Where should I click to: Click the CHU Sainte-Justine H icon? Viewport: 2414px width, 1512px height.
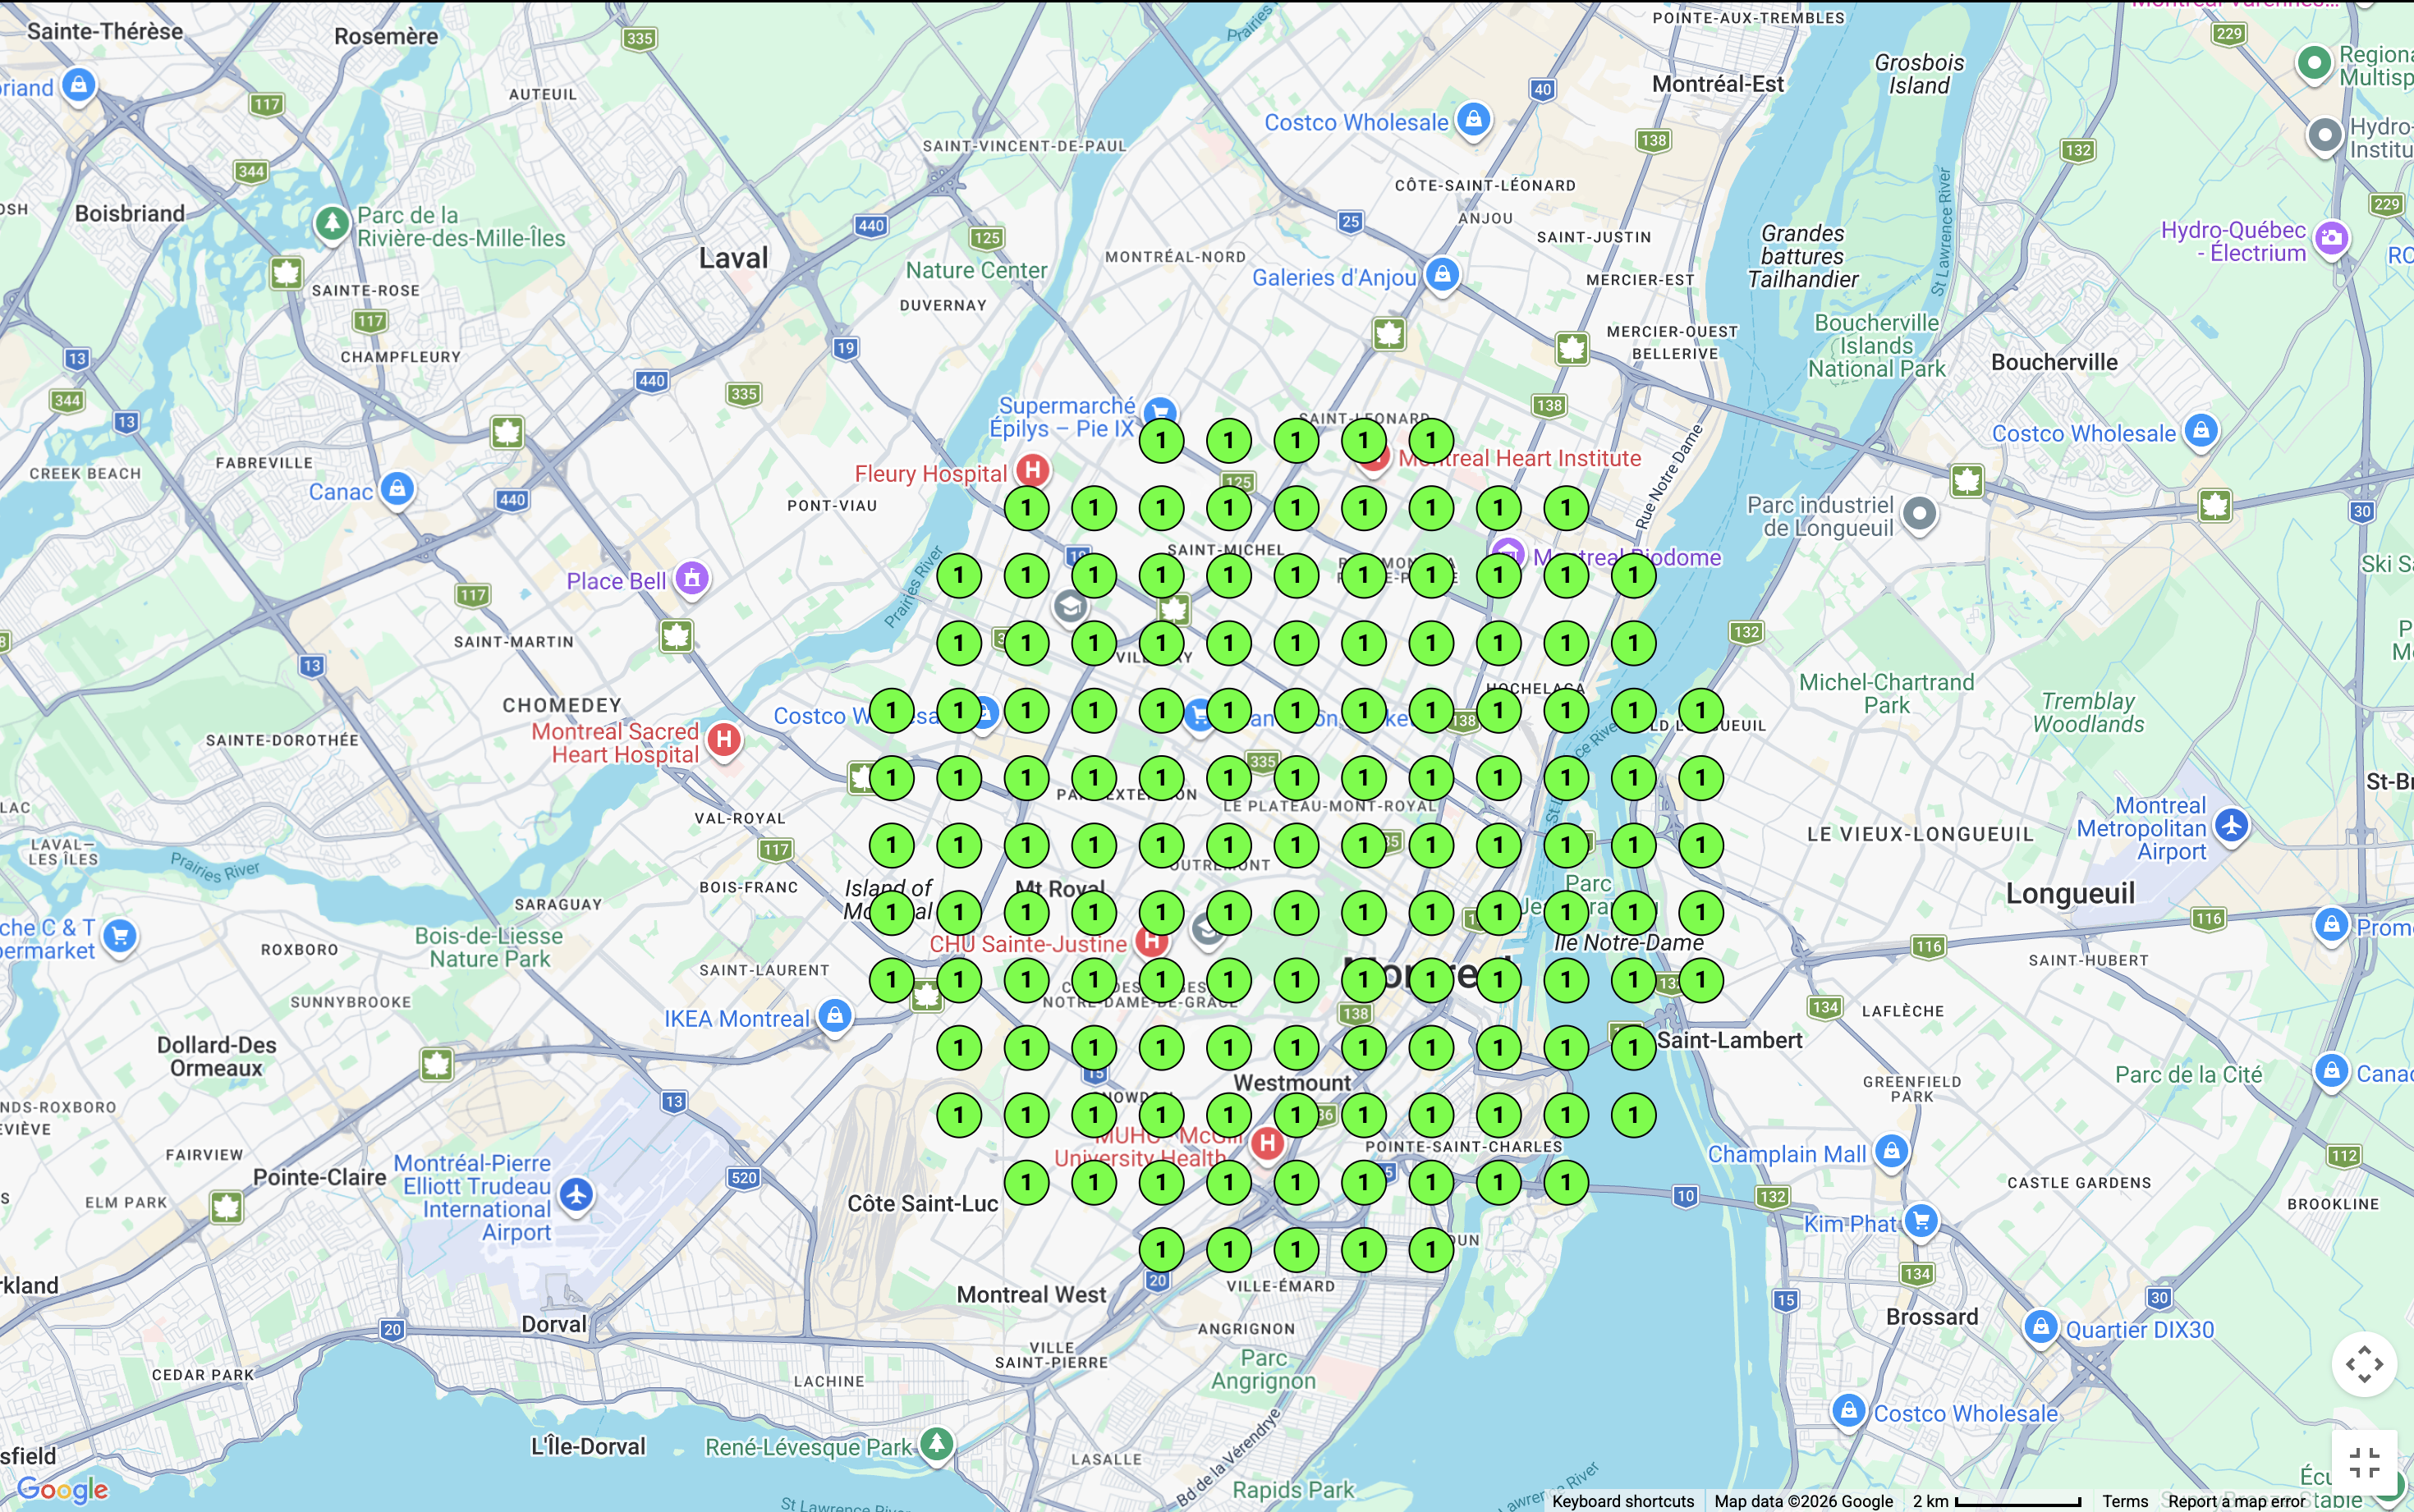(1152, 940)
